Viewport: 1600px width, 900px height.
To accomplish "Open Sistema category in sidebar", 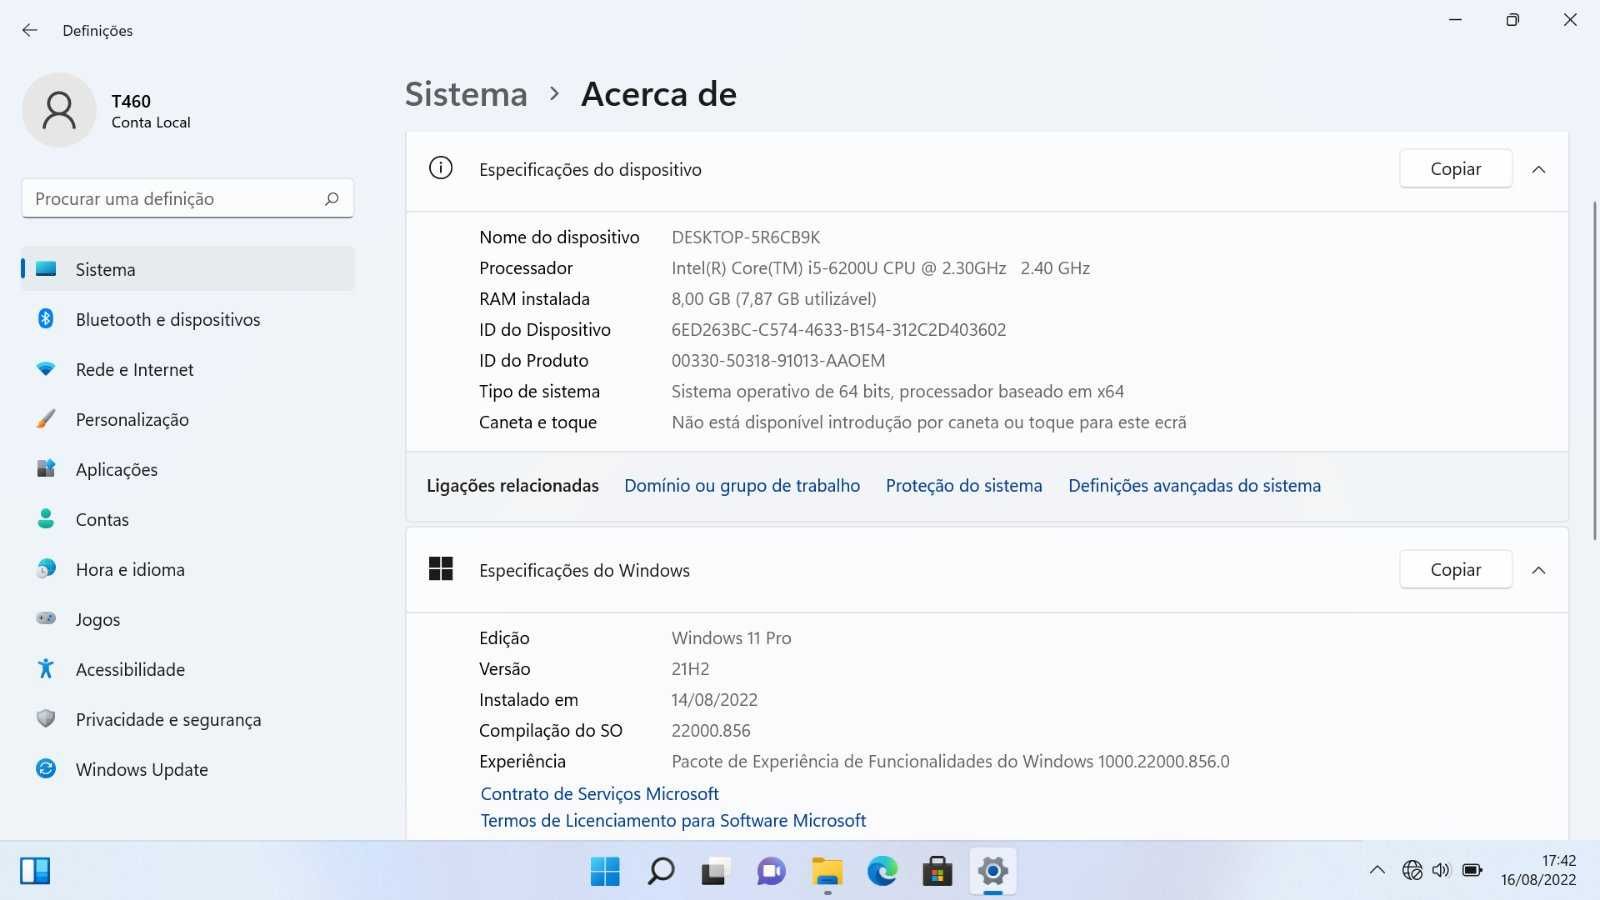I will (x=188, y=269).
